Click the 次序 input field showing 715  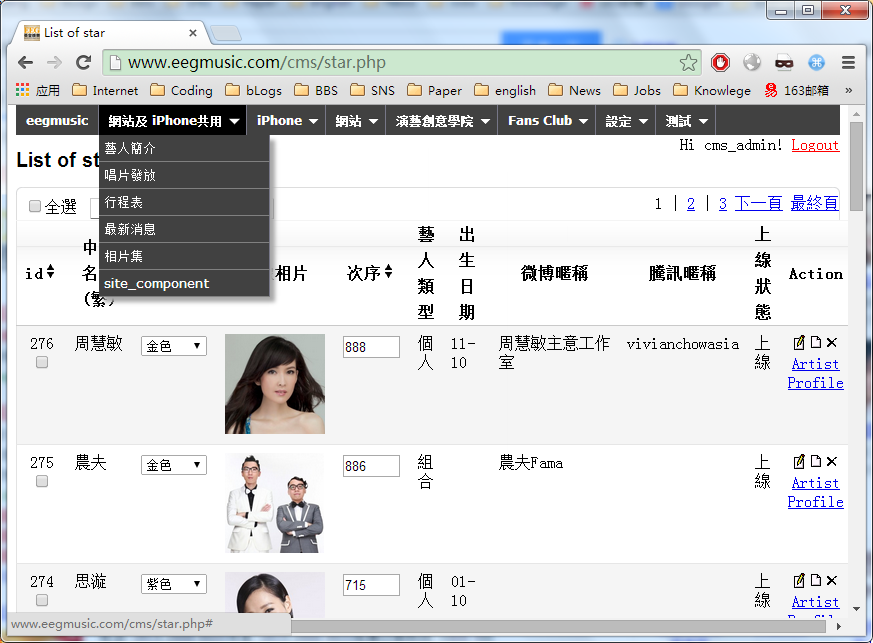point(371,585)
